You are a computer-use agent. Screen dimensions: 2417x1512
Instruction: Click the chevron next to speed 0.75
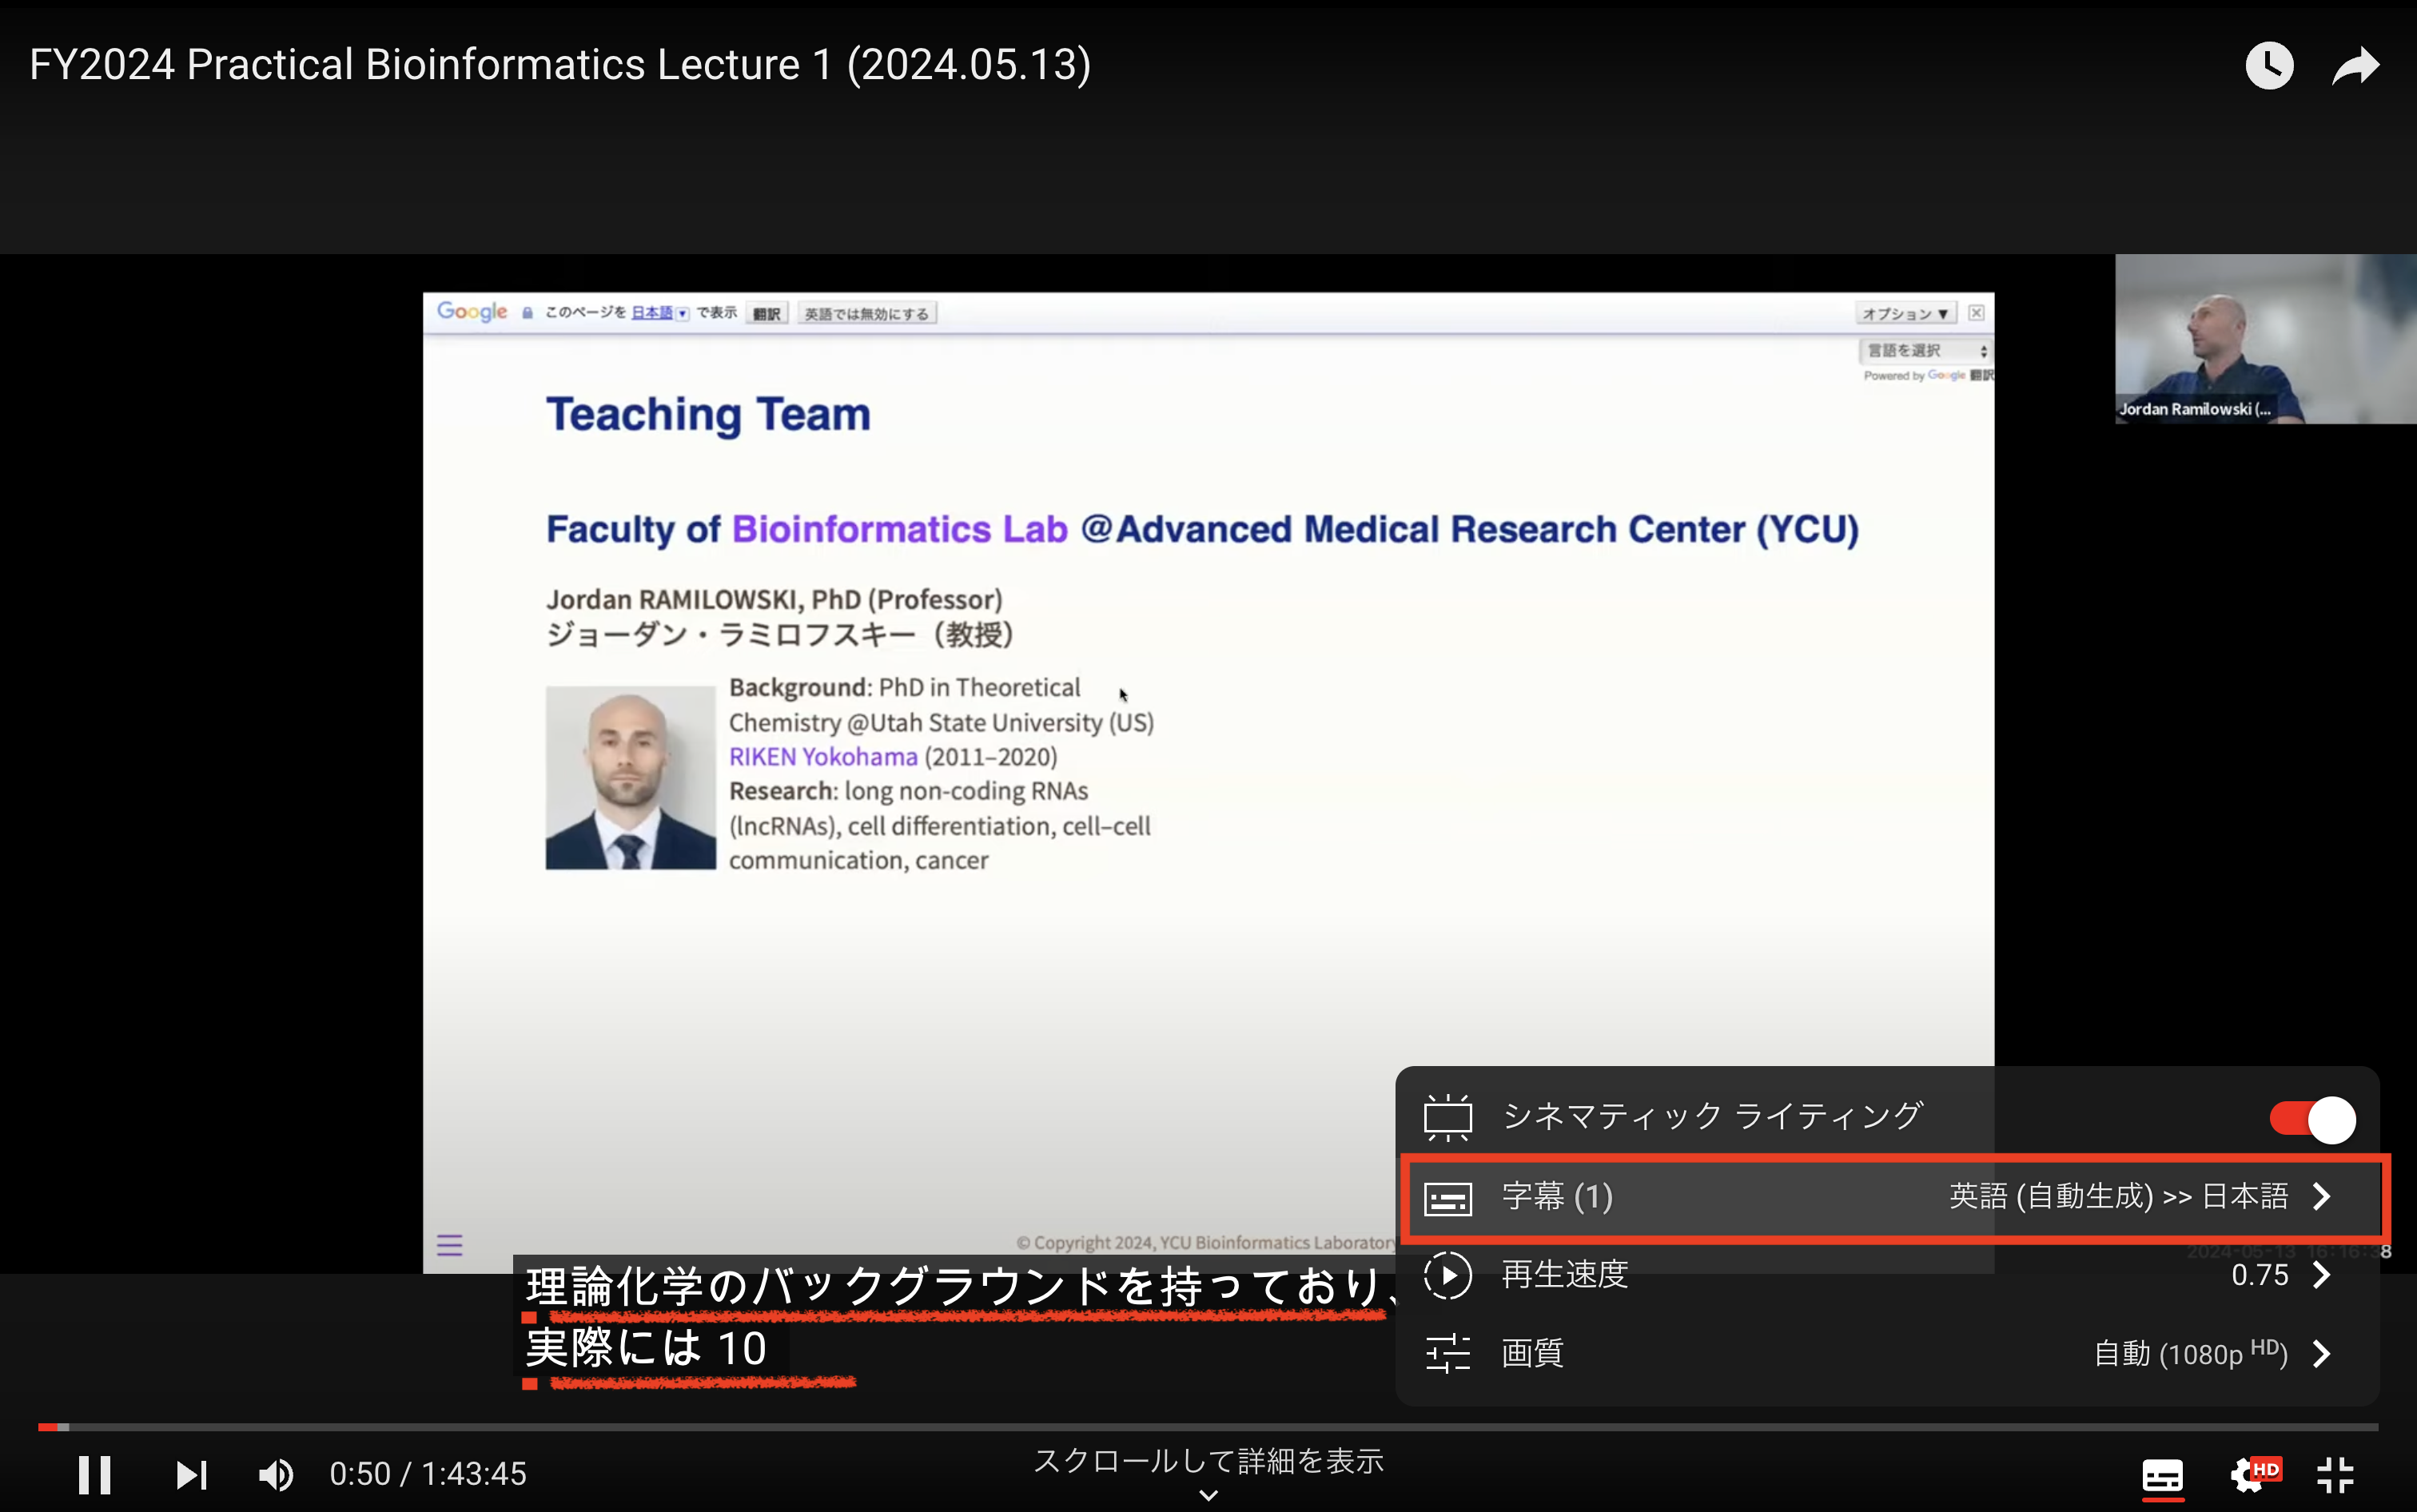(2322, 1275)
